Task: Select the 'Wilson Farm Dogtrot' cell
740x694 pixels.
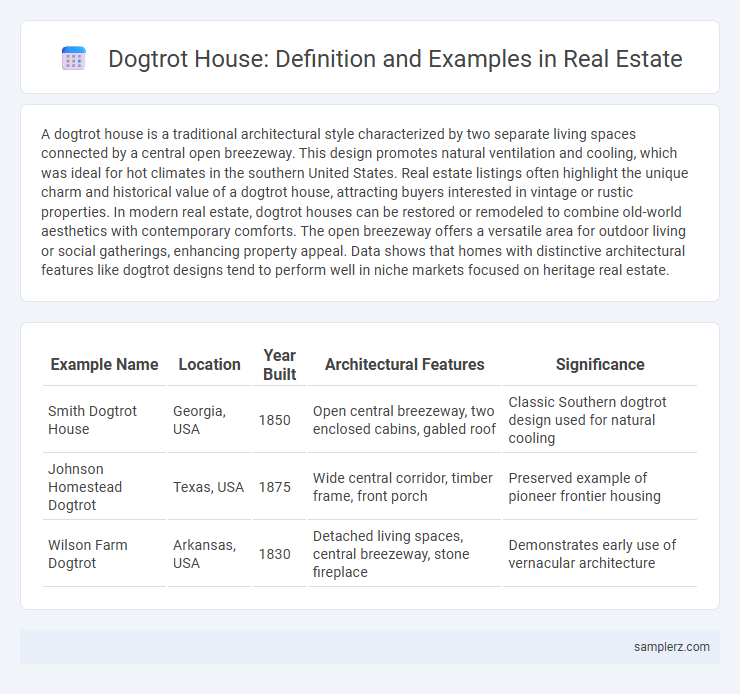Action: [104, 554]
